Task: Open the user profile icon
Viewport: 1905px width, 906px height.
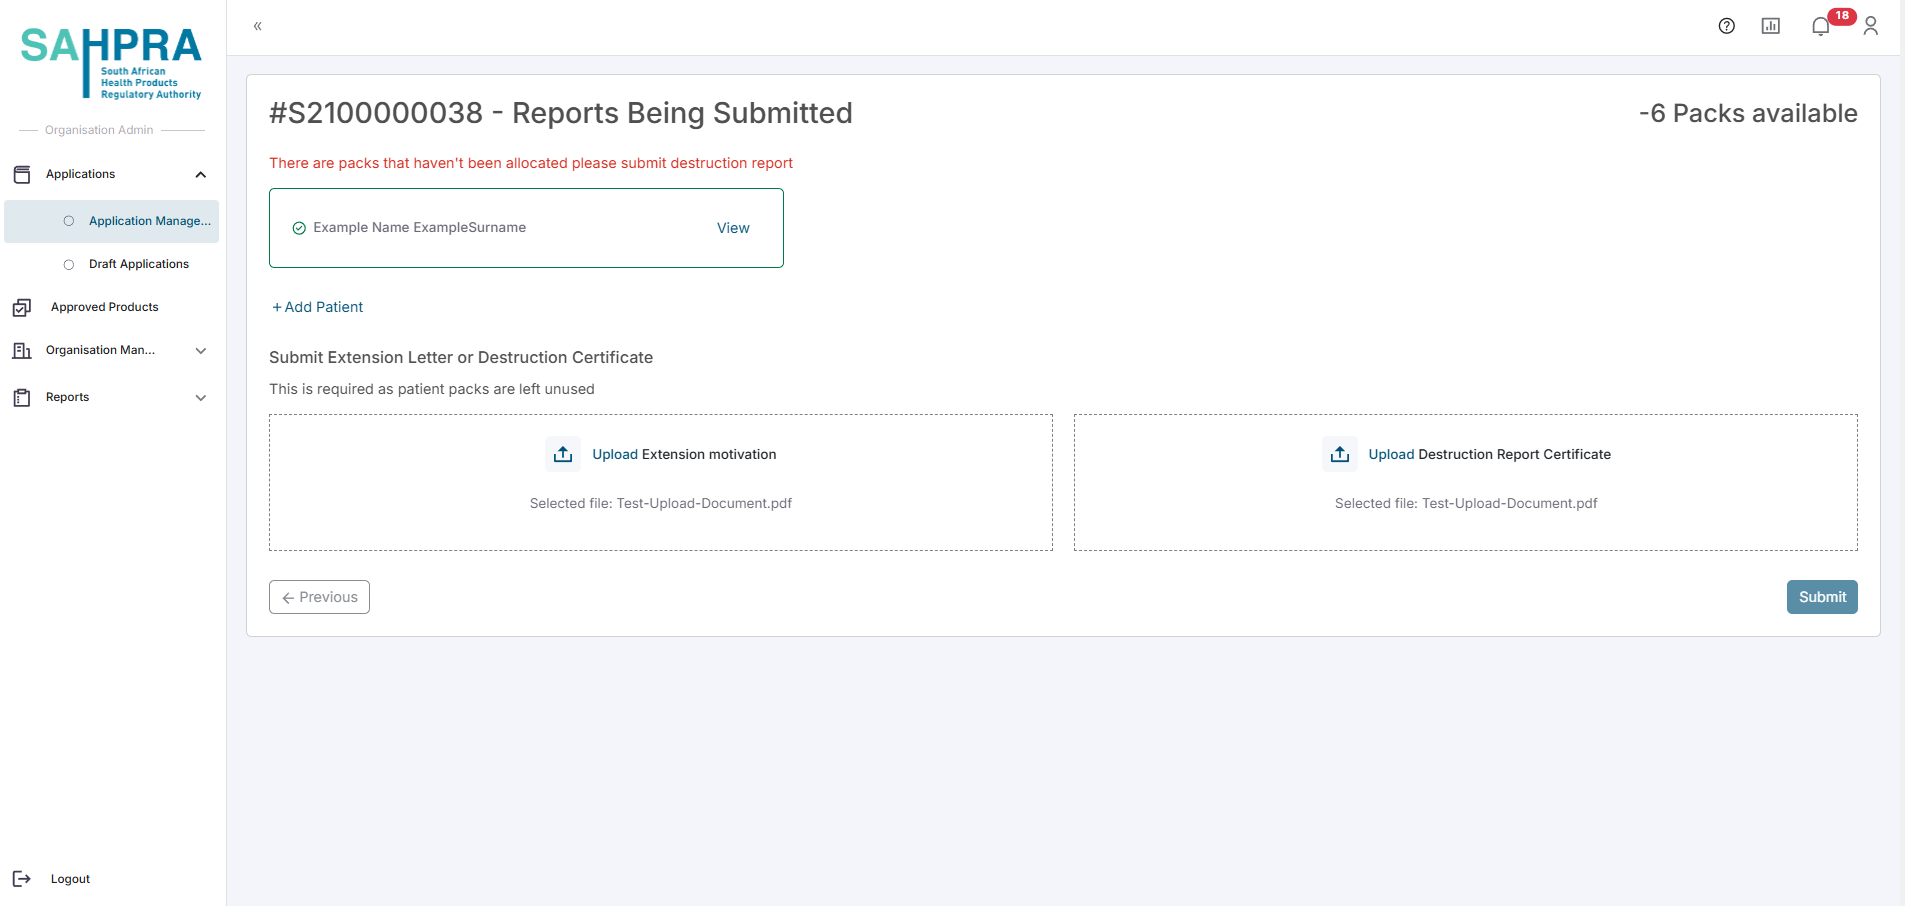Action: coord(1870,26)
